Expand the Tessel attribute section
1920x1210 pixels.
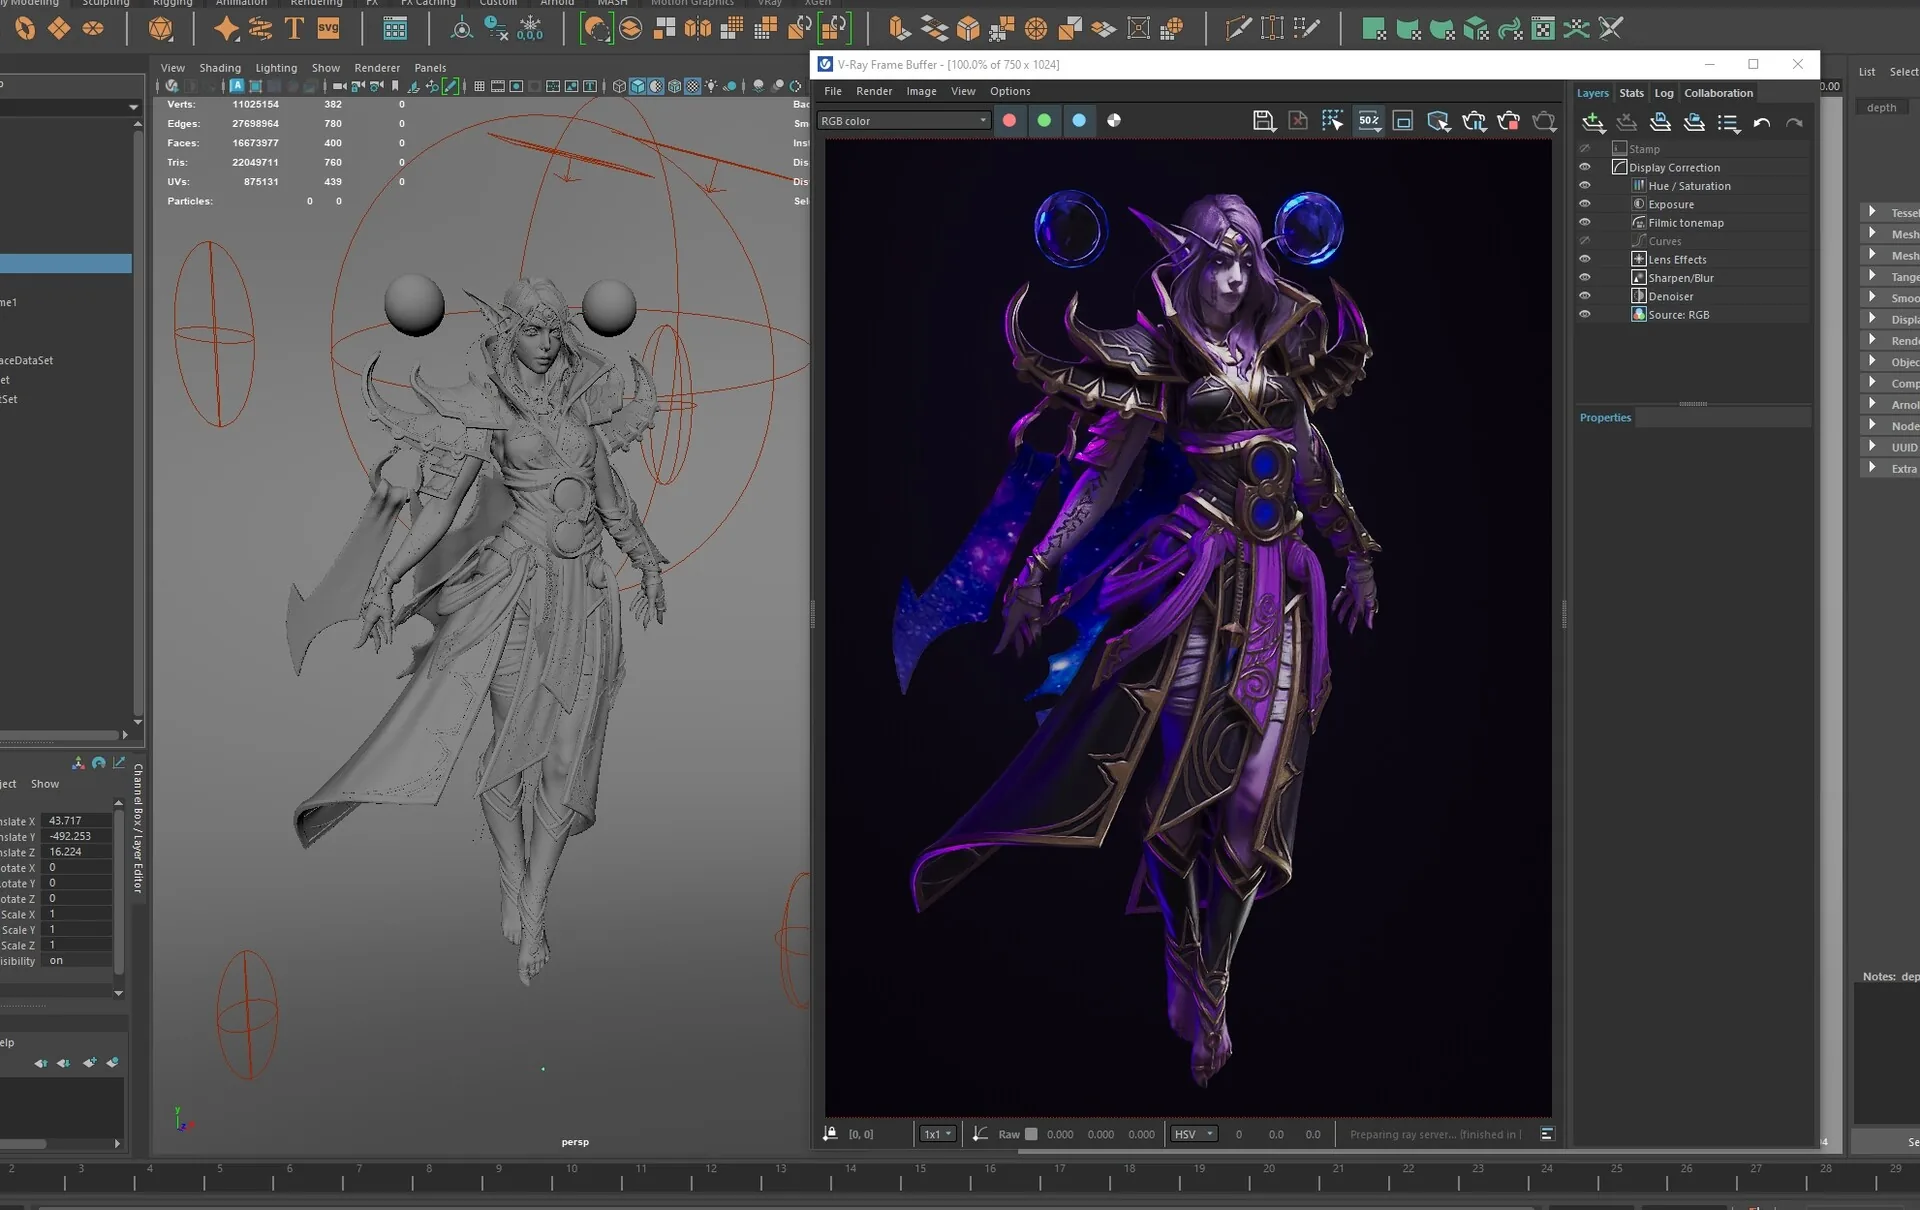click(1872, 212)
